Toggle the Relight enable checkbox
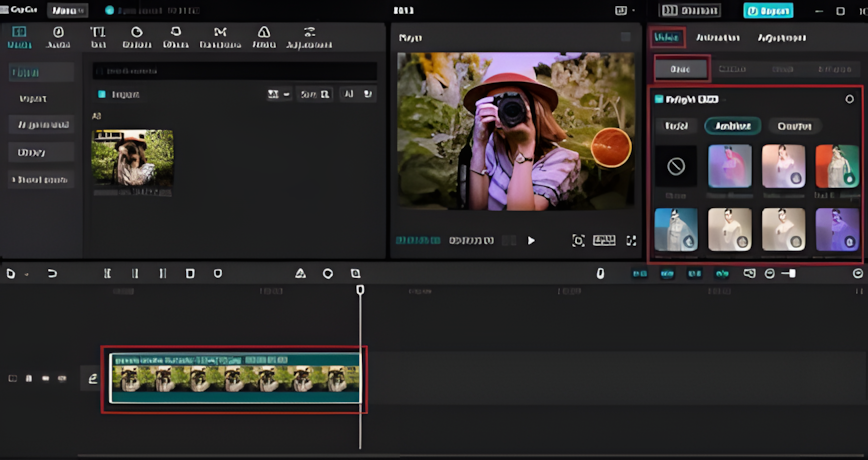Viewport: 868px width, 460px height. coord(659,99)
